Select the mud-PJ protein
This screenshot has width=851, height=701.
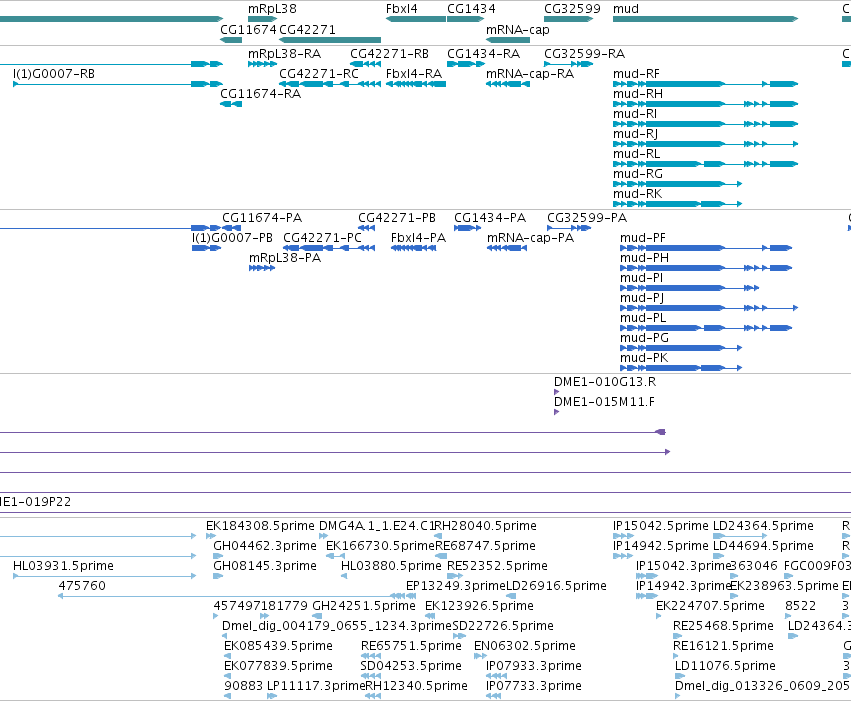coord(709,308)
